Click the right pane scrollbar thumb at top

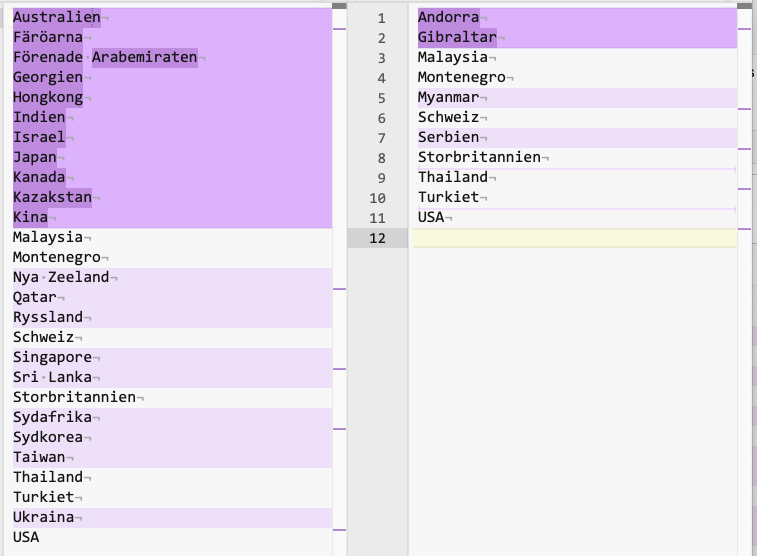click(744, 6)
